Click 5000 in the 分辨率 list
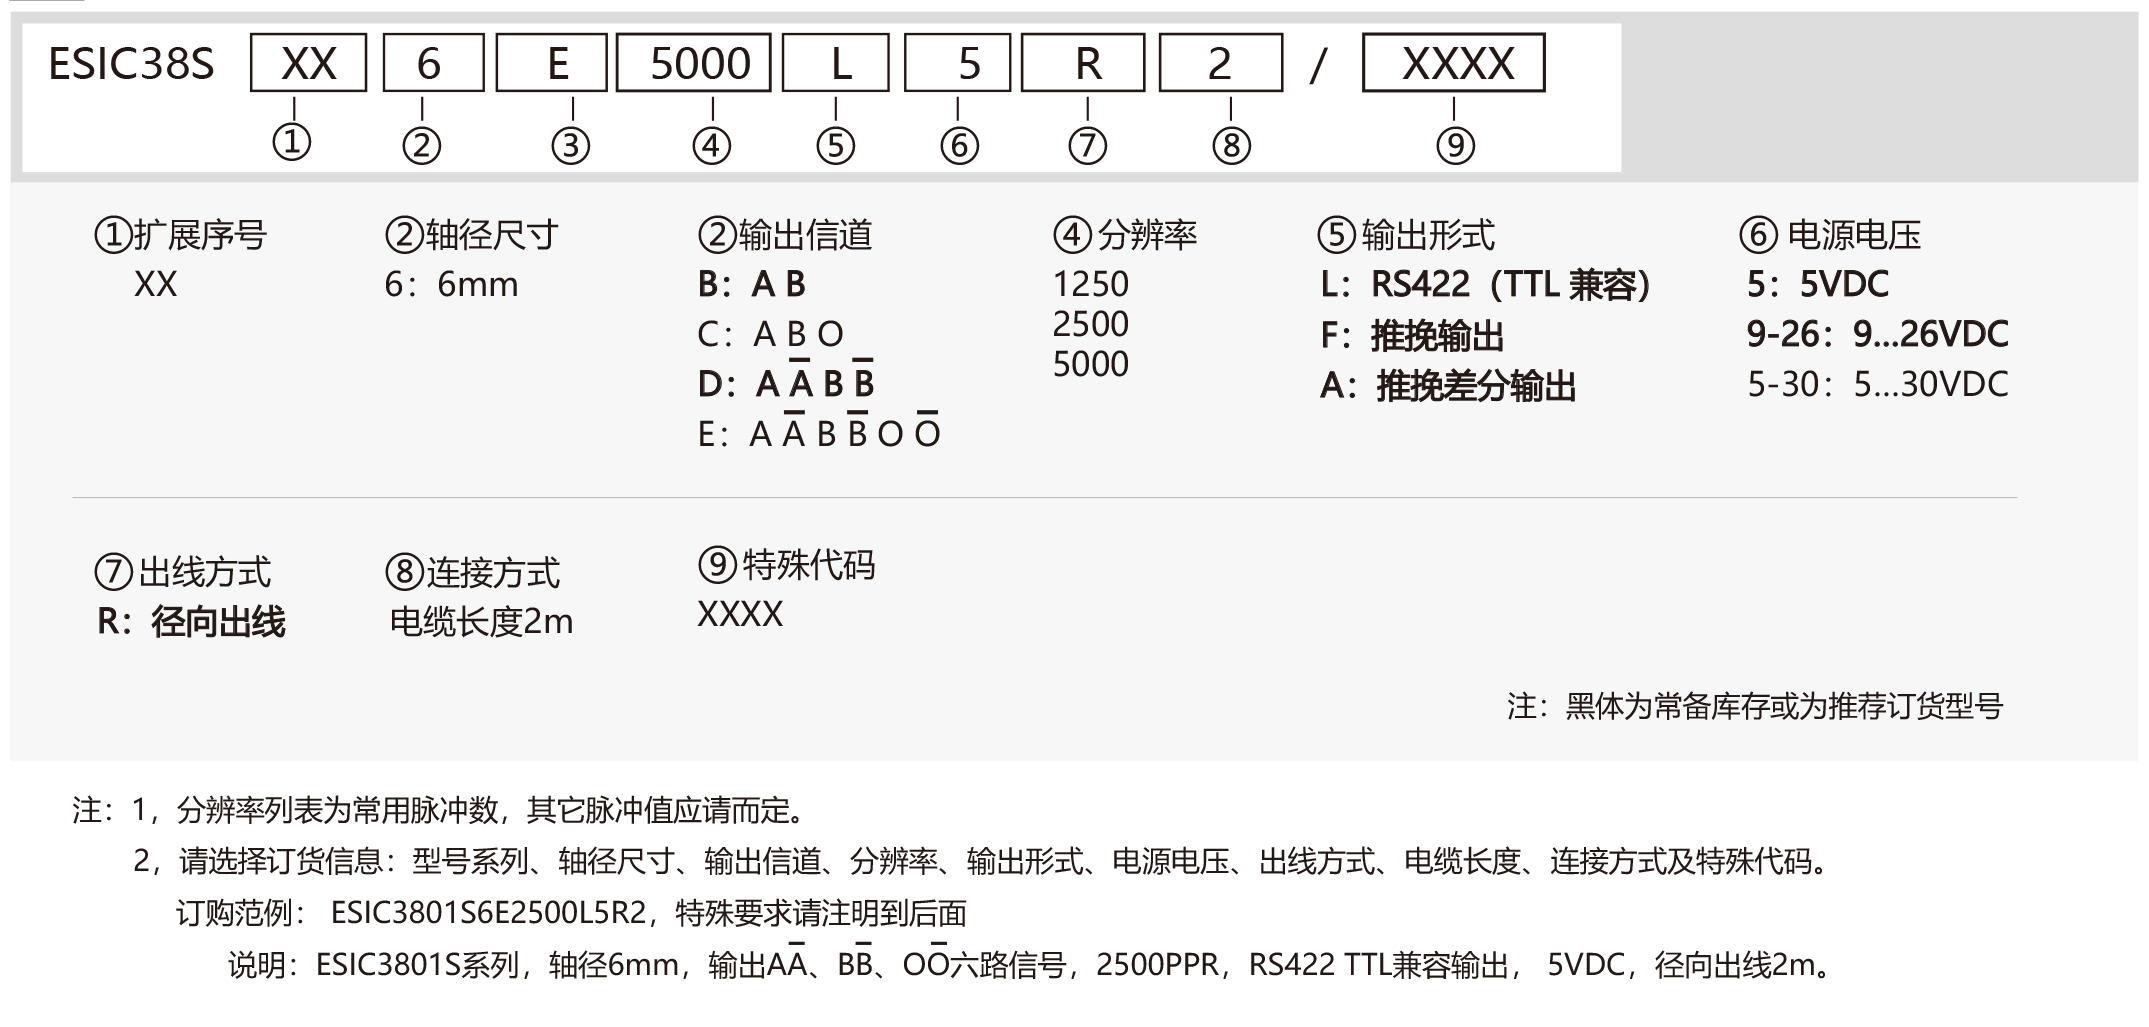 (1090, 364)
